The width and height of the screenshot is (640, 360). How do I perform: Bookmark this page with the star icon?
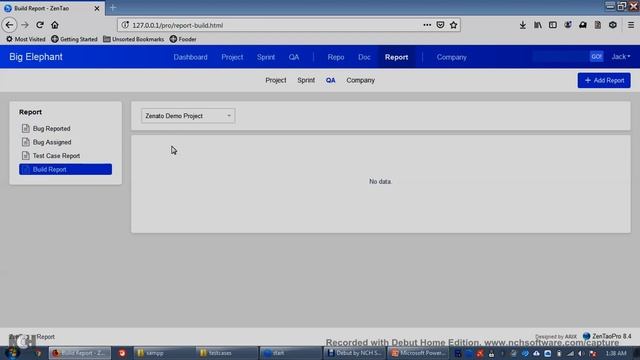pyautogui.click(x=453, y=25)
